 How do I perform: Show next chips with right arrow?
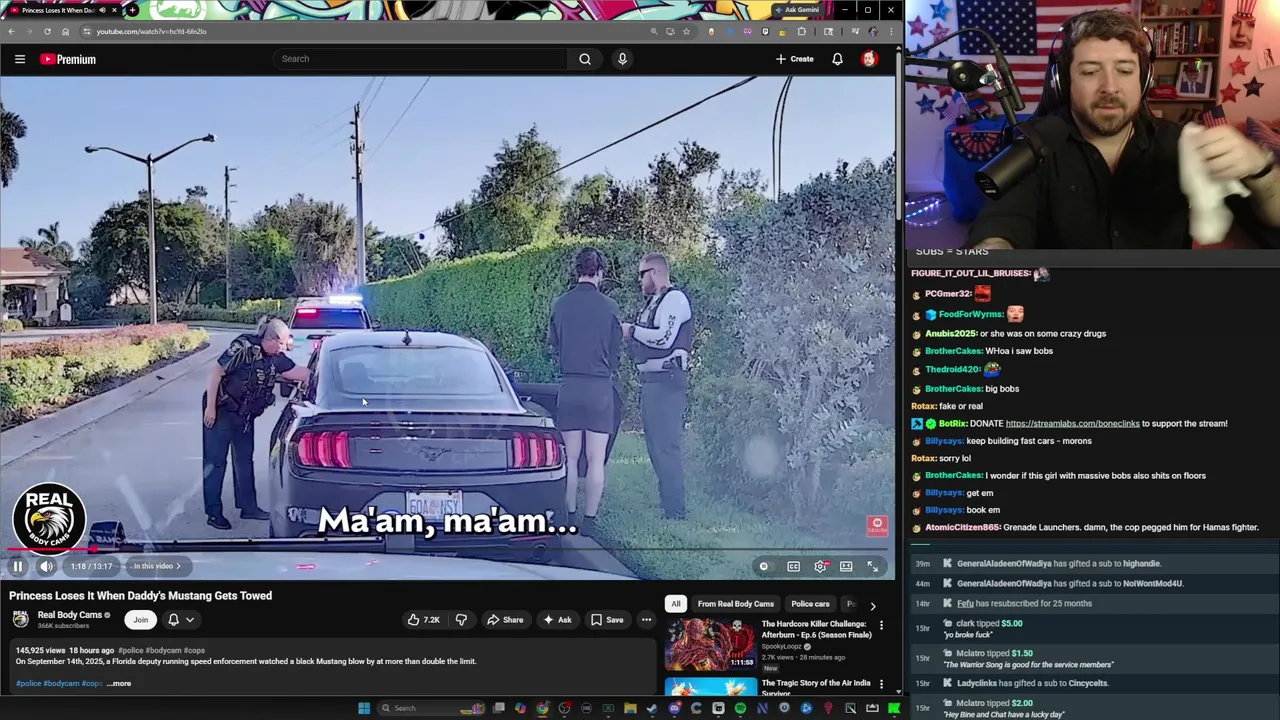(x=872, y=605)
